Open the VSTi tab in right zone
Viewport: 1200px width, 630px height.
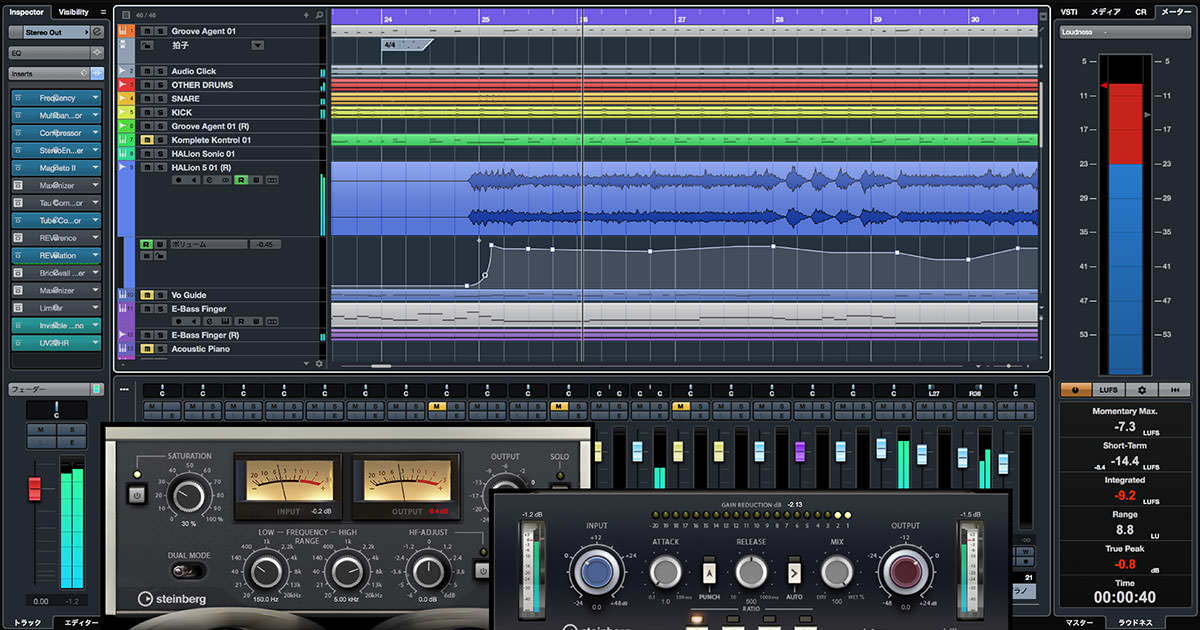(x=1069, y=12)
